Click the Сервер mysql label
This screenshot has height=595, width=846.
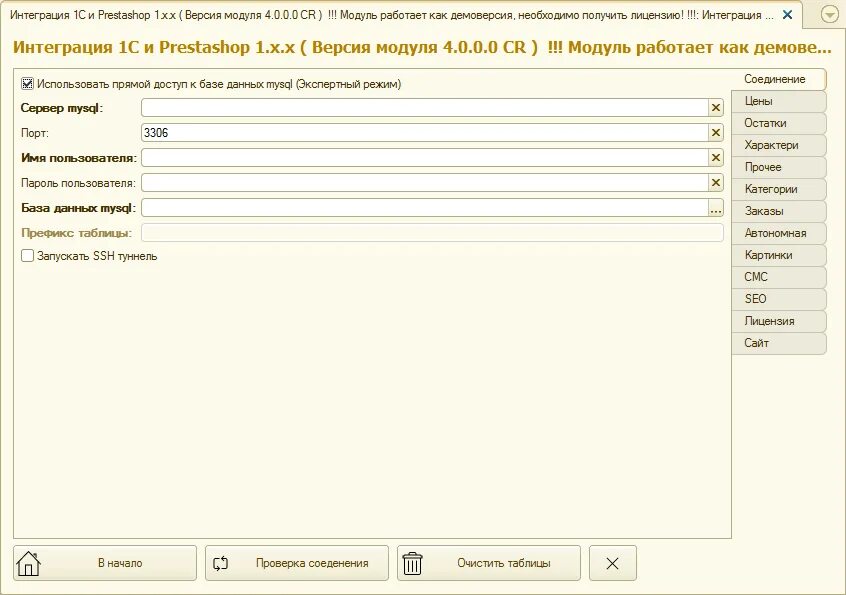coord(62,108)
